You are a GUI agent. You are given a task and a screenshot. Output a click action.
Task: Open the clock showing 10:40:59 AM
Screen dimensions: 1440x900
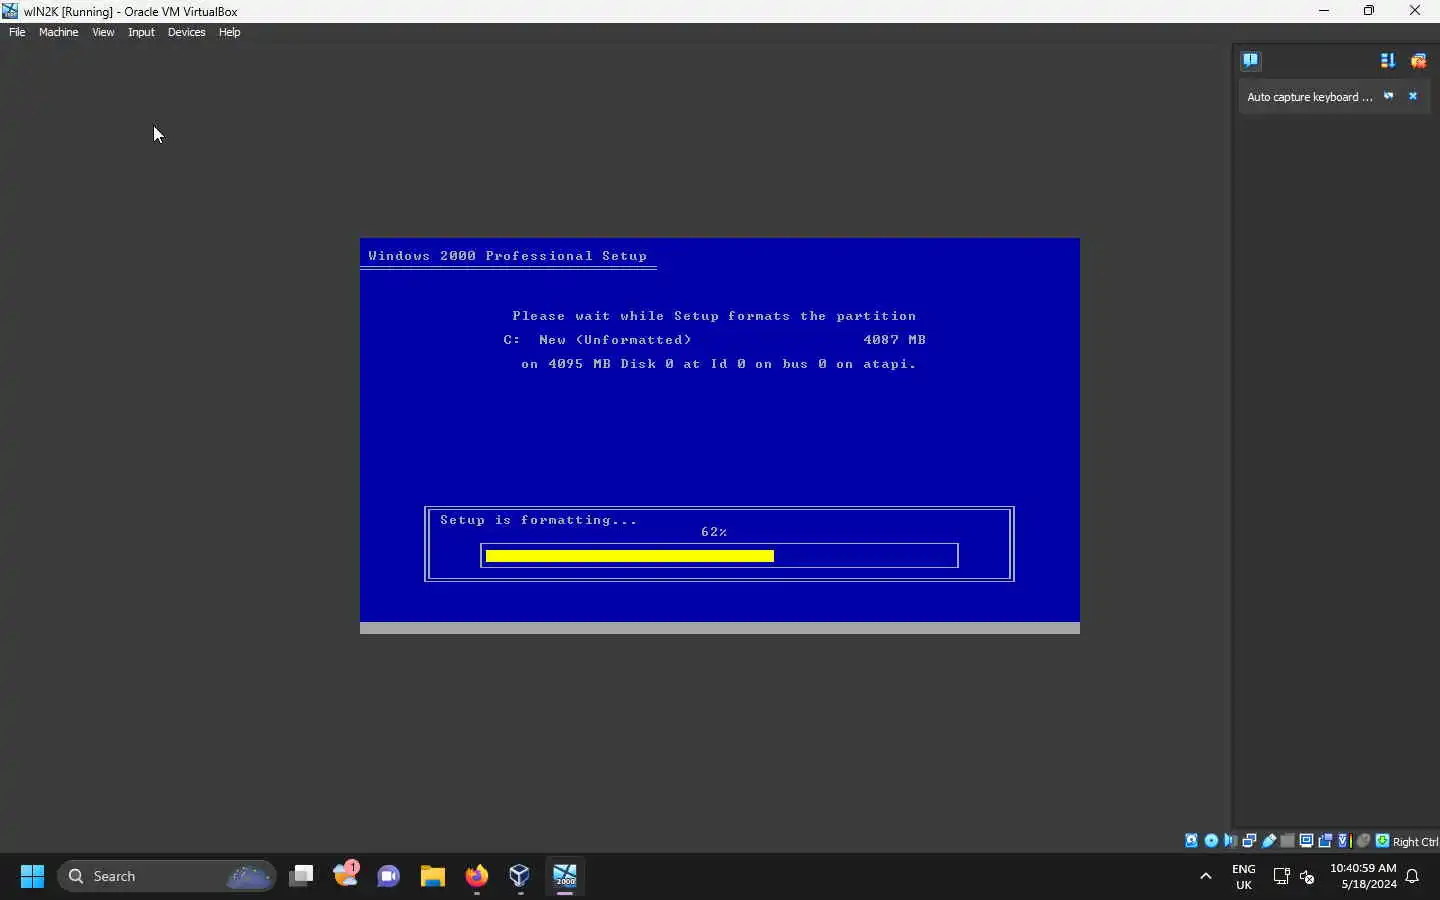1363,876
